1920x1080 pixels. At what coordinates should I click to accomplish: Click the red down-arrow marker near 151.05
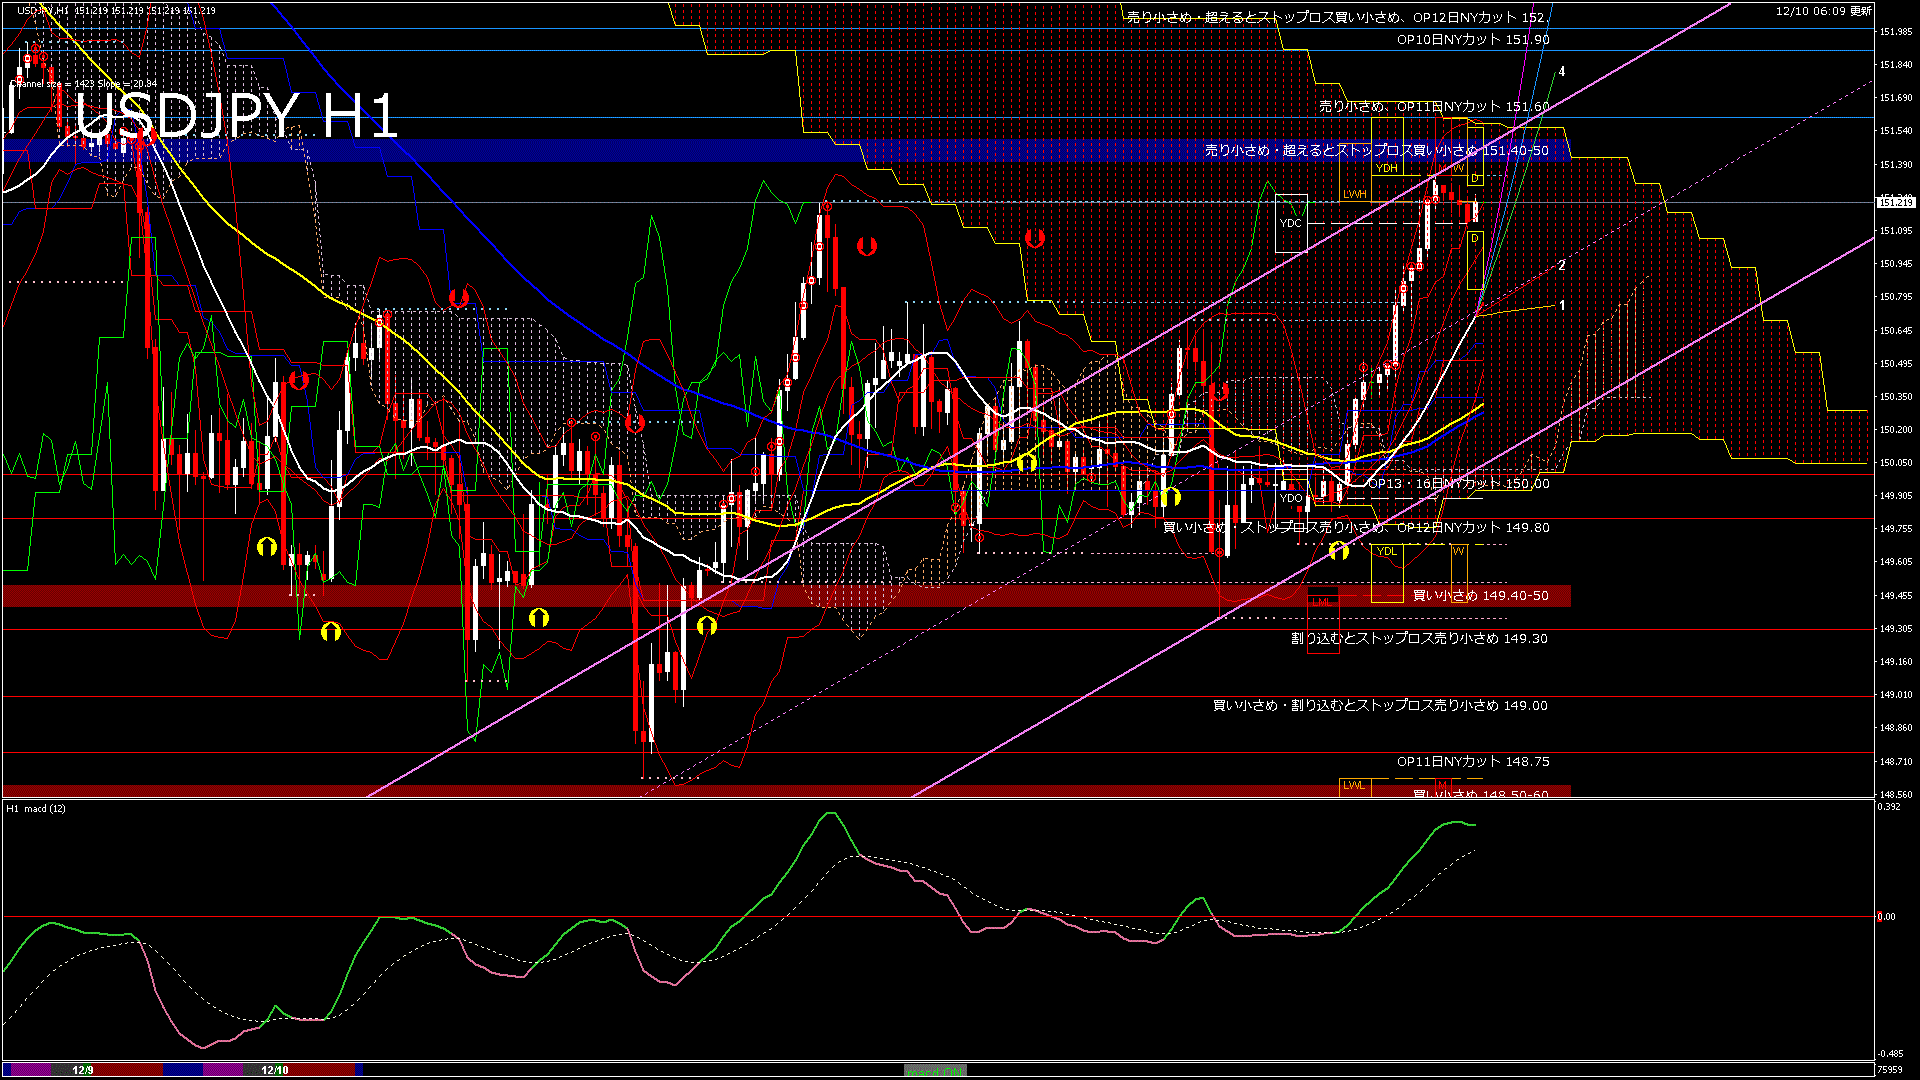click(x=1034, y=238)
